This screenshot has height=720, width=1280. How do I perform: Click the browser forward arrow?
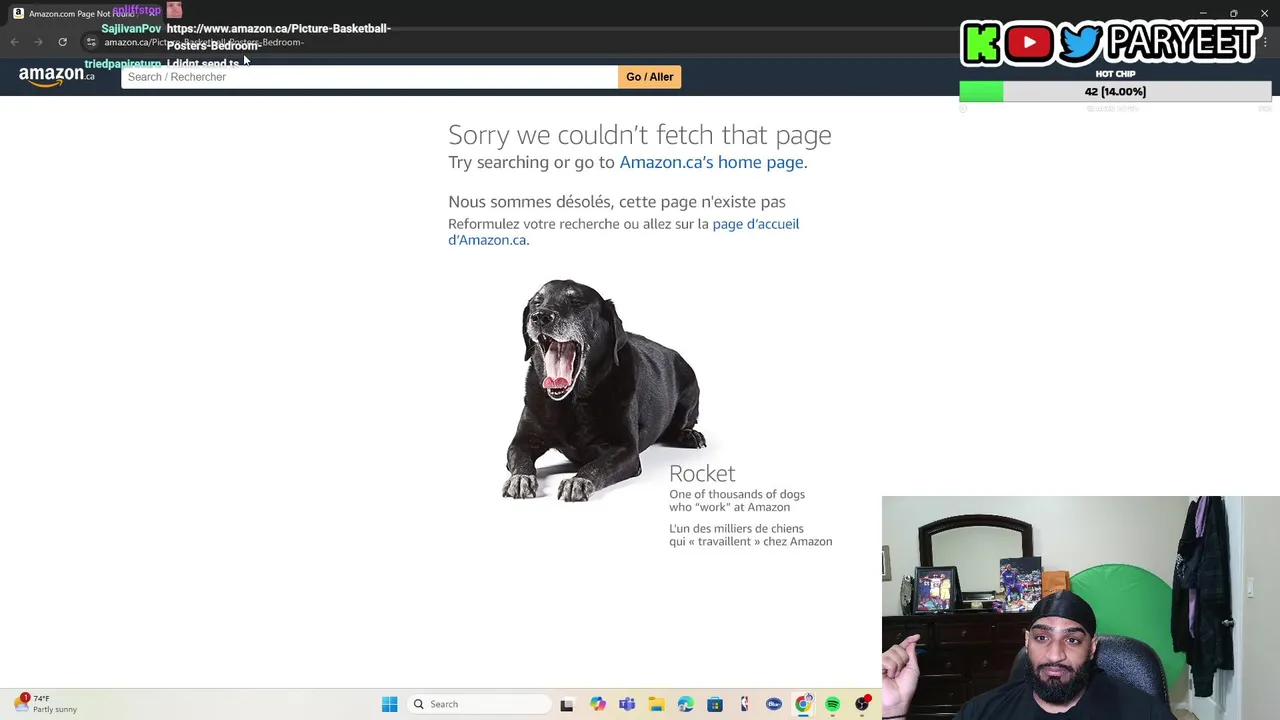coord(38,42)
